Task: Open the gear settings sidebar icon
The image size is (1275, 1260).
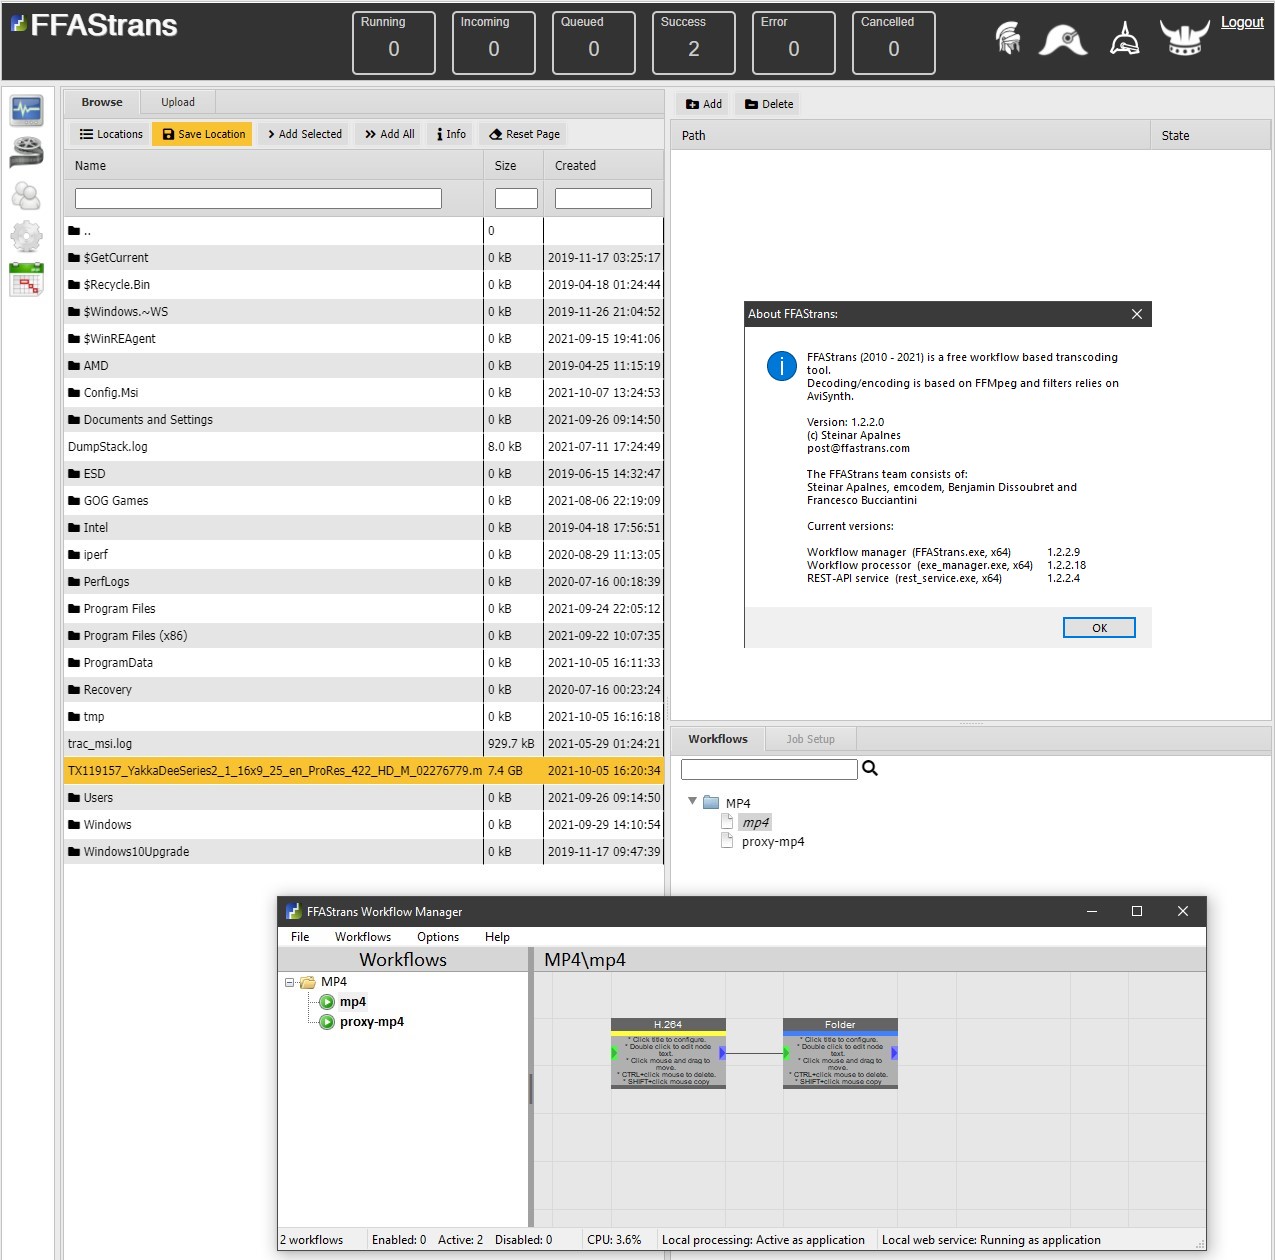Action: click(x=27, y=237)
